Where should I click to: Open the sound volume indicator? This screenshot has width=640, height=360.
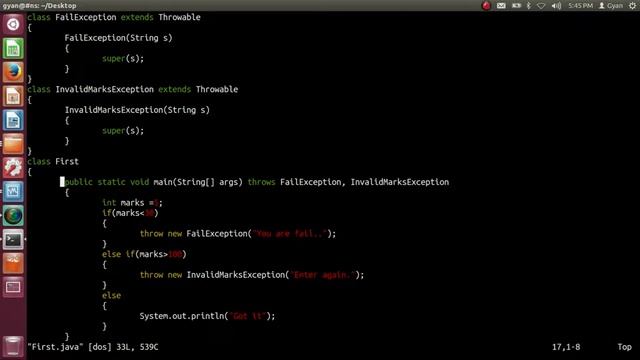point(556,6)
